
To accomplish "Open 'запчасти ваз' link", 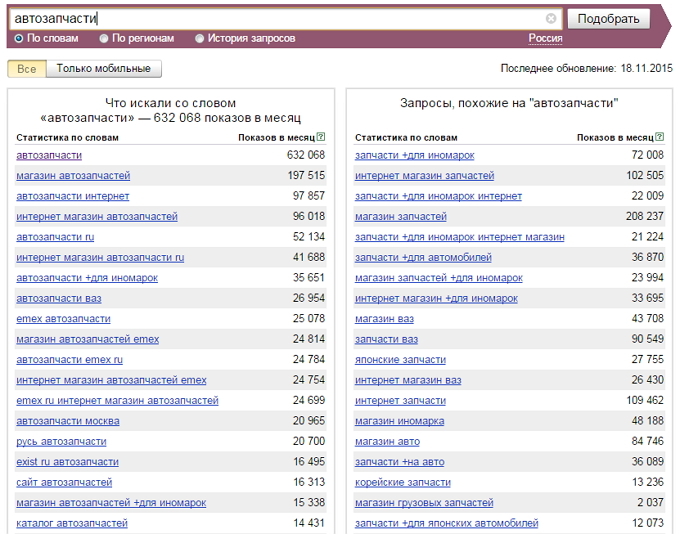I will pyautogui.click(x=386, y=339).
